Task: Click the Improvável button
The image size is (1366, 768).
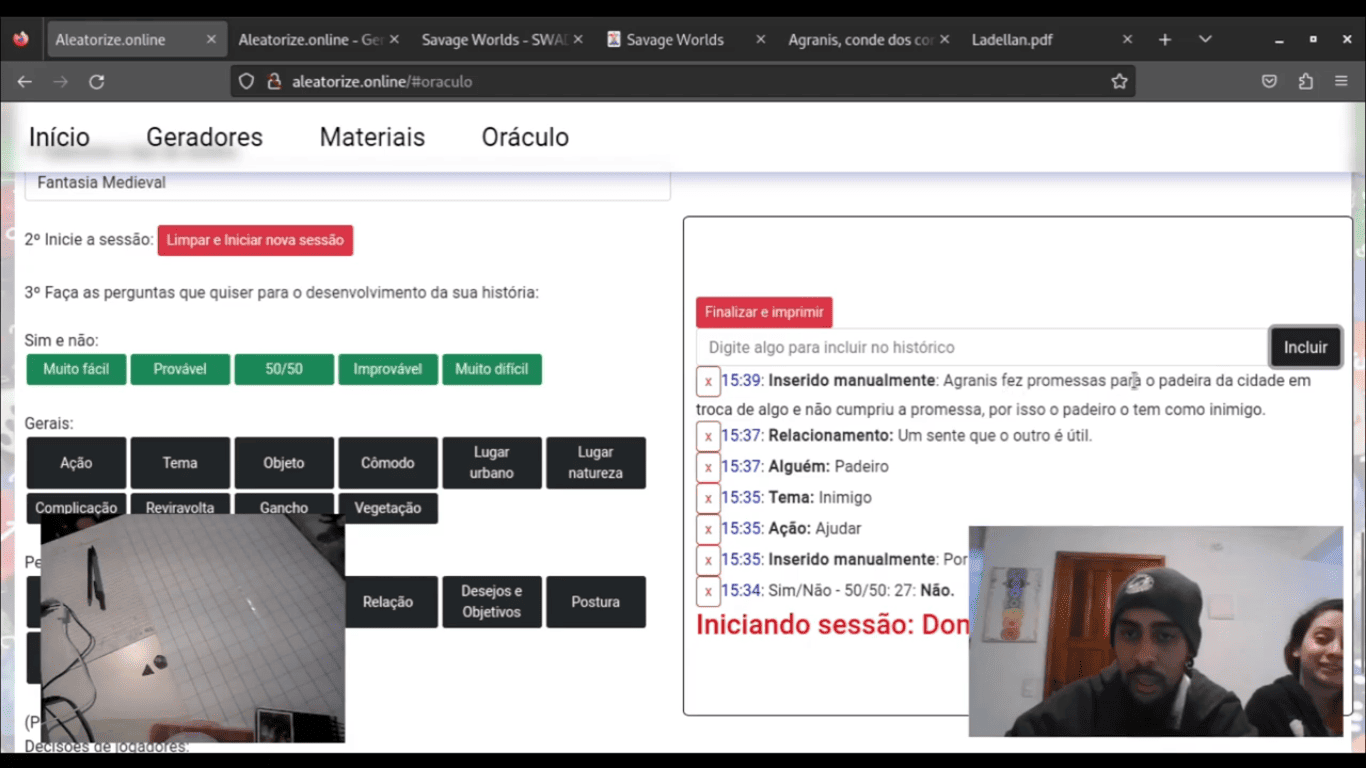Action: pyautogui.click(x=388, y=369)
